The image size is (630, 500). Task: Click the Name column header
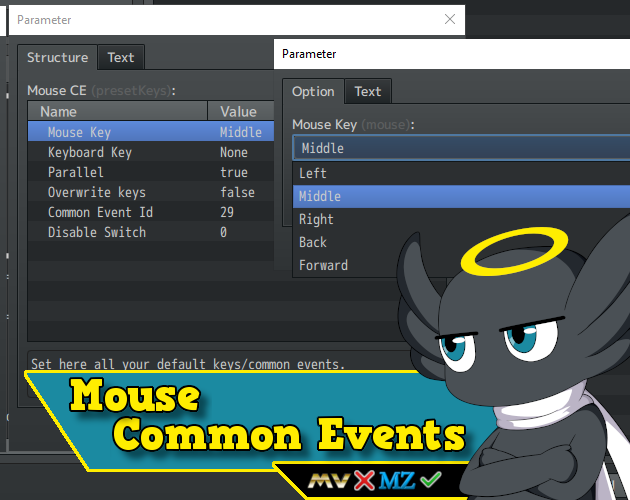(x=118, y=111)
